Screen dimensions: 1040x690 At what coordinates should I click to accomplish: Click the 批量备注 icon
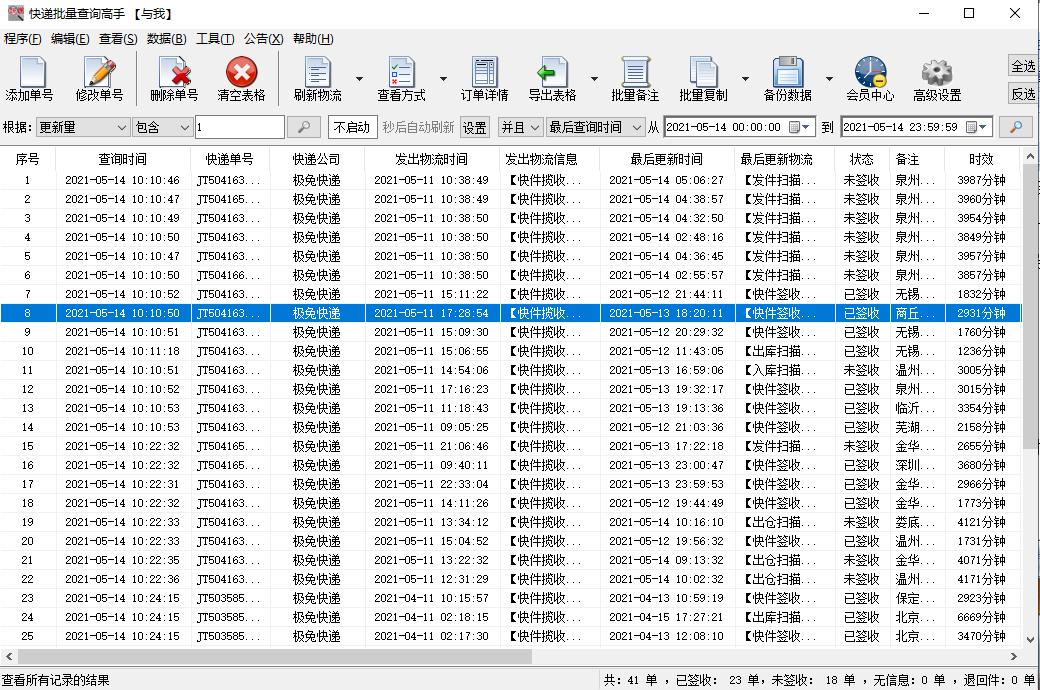[635, 72]
